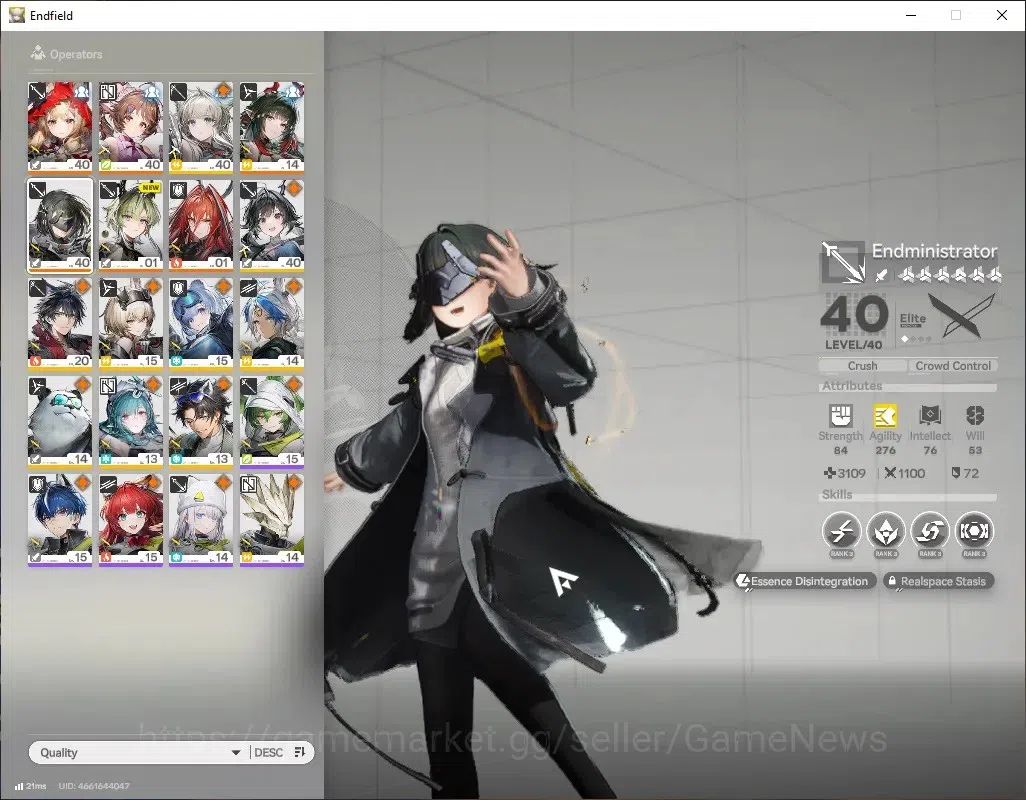Click the defense shield icon next to 72

click(956, 473)
